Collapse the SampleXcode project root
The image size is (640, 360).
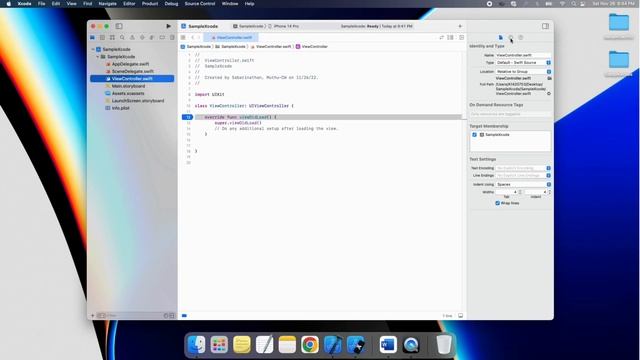coord(93,49)
